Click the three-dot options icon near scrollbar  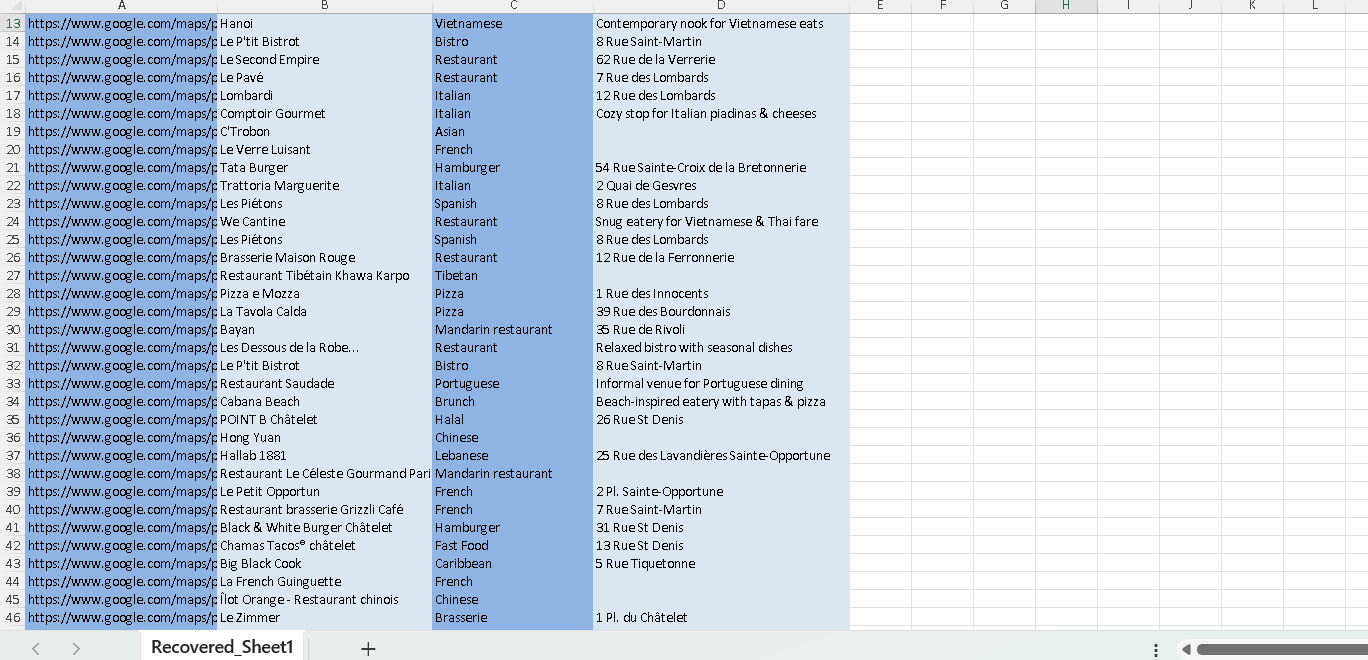(x=1156, y=649)
